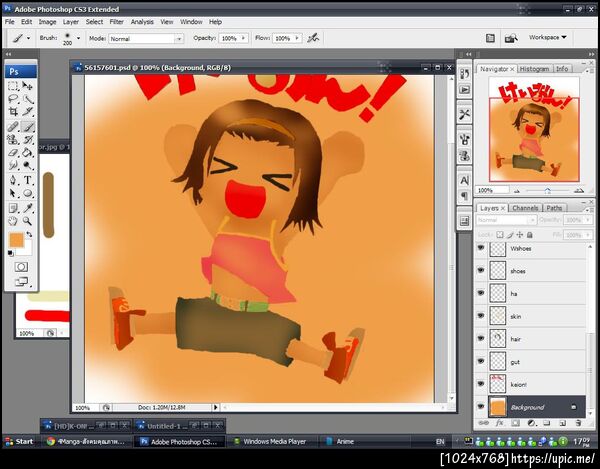Select the Path Selection tool
The height and width of the screenshot is (469, 600).
pos(13,193)
